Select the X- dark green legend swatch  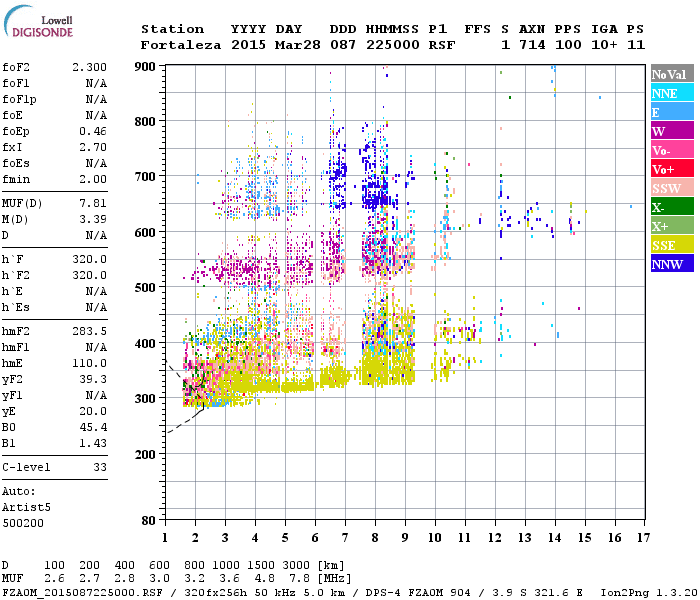click(672, 207)
